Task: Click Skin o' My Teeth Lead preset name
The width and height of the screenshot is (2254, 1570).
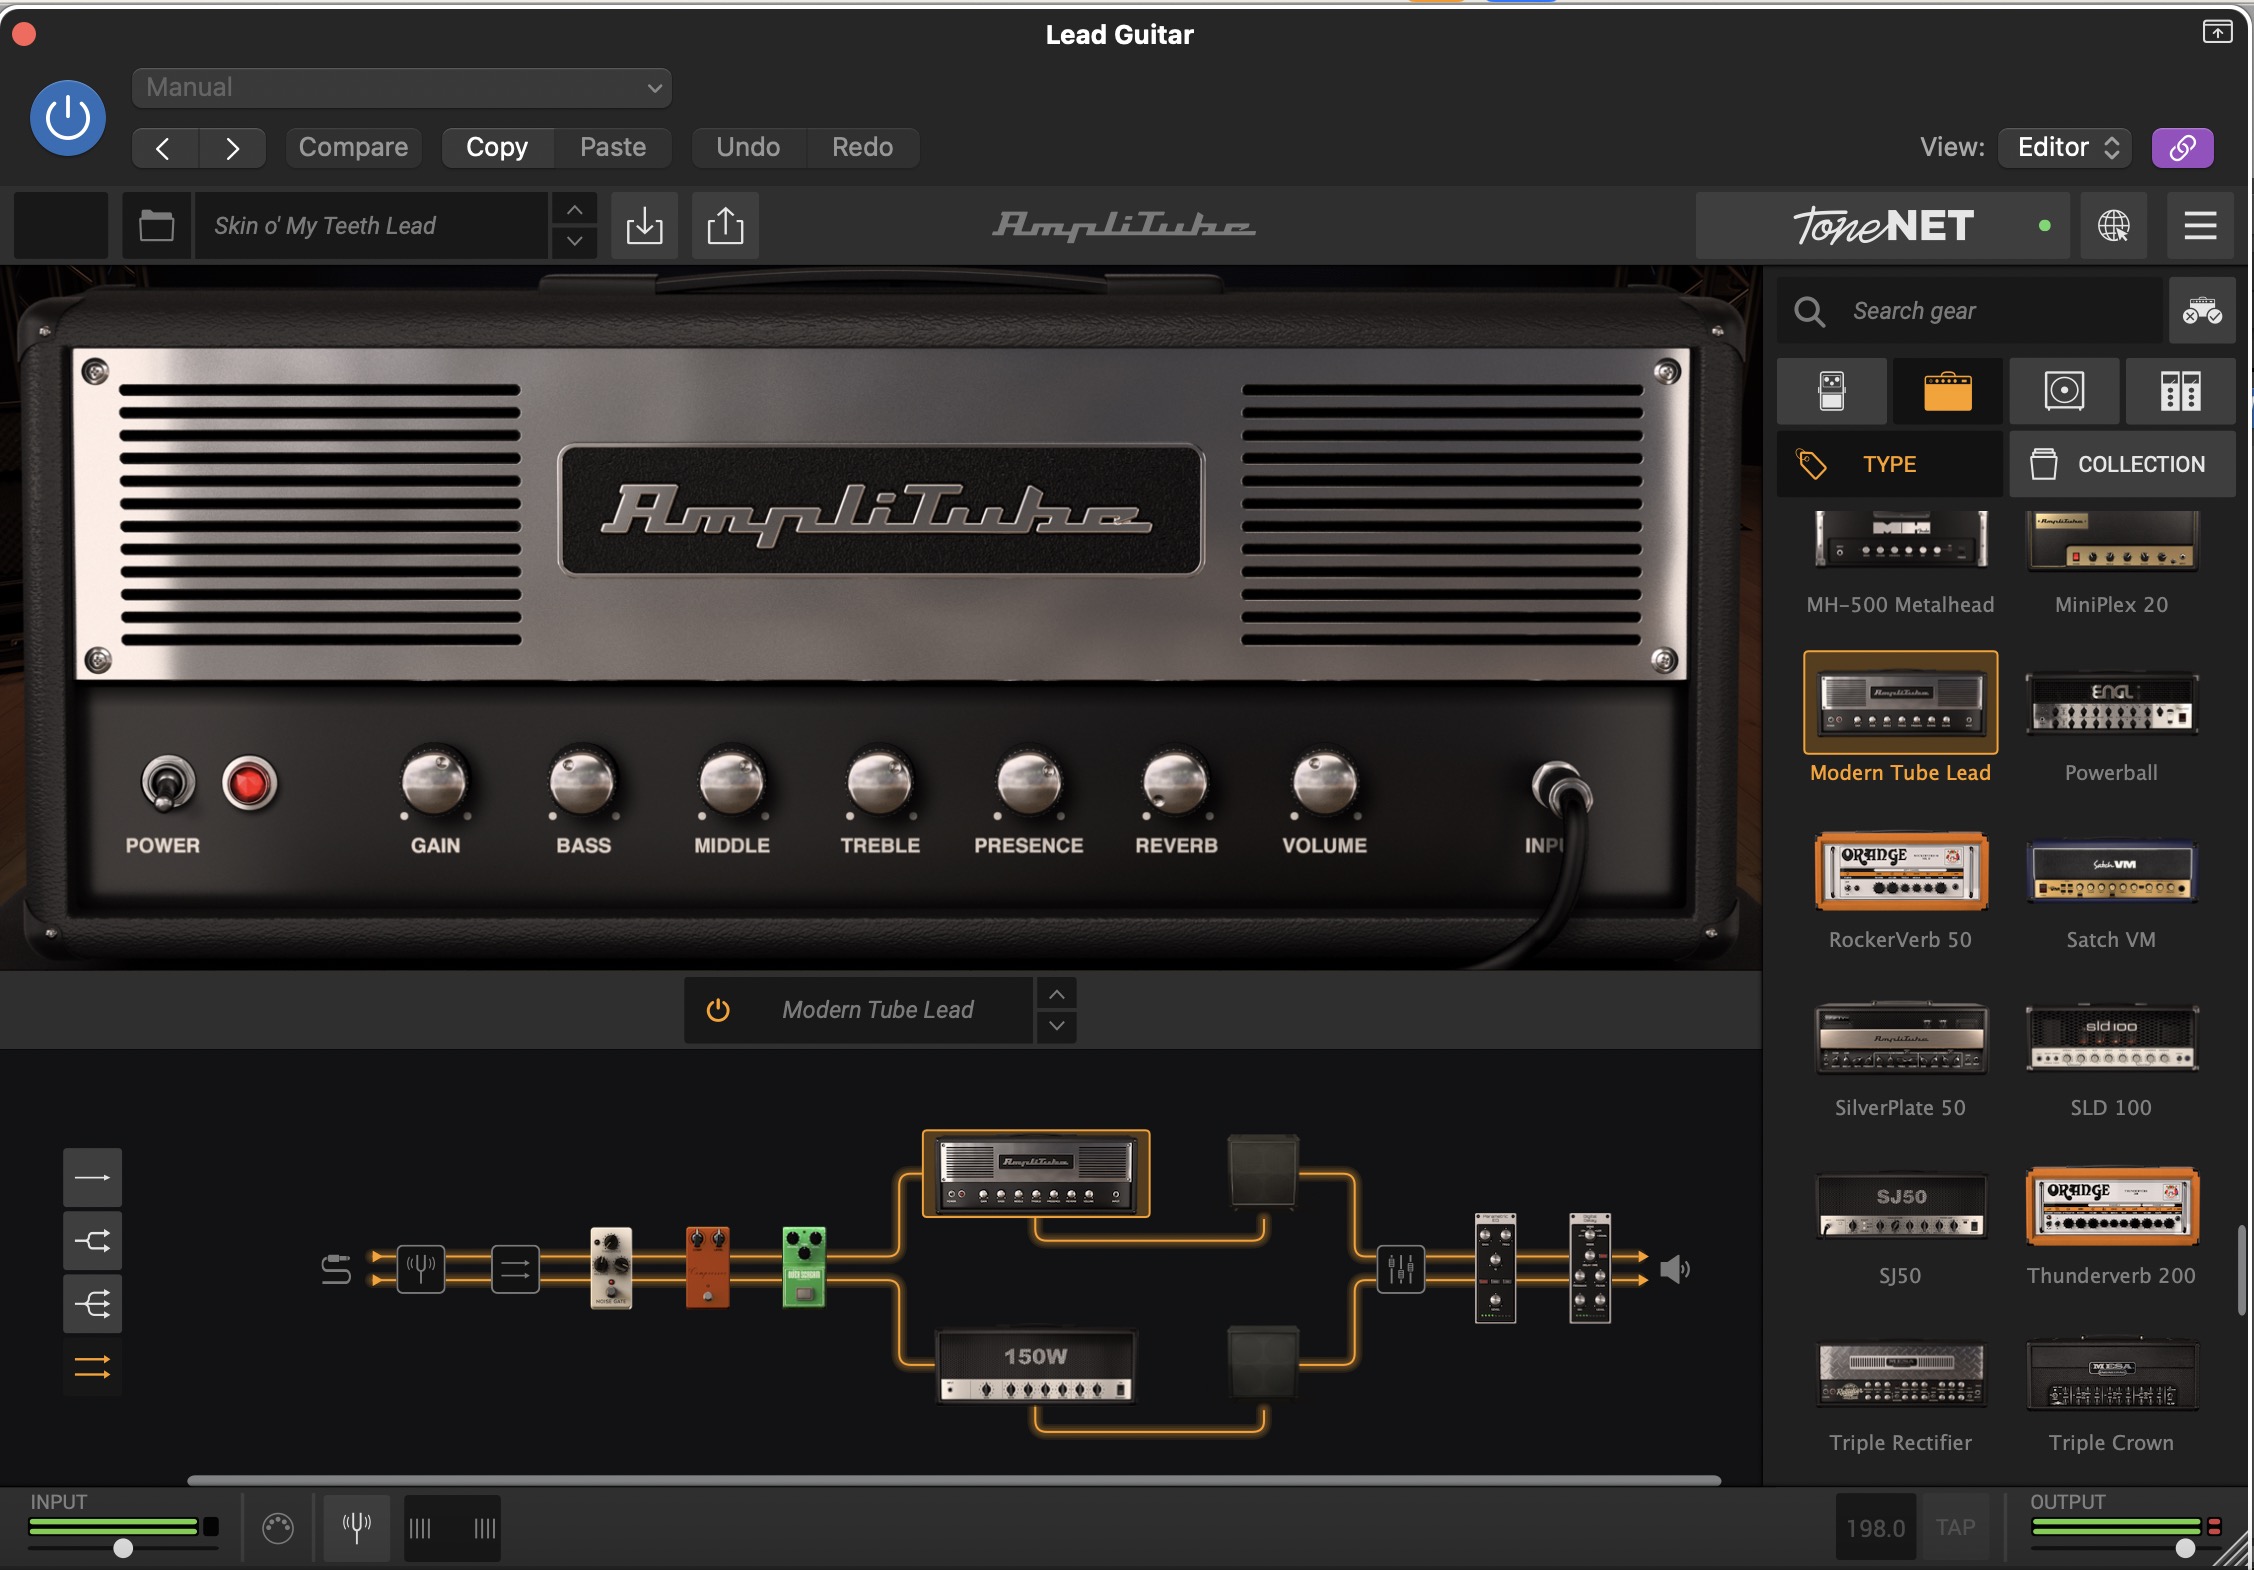Action: (371, 225)
